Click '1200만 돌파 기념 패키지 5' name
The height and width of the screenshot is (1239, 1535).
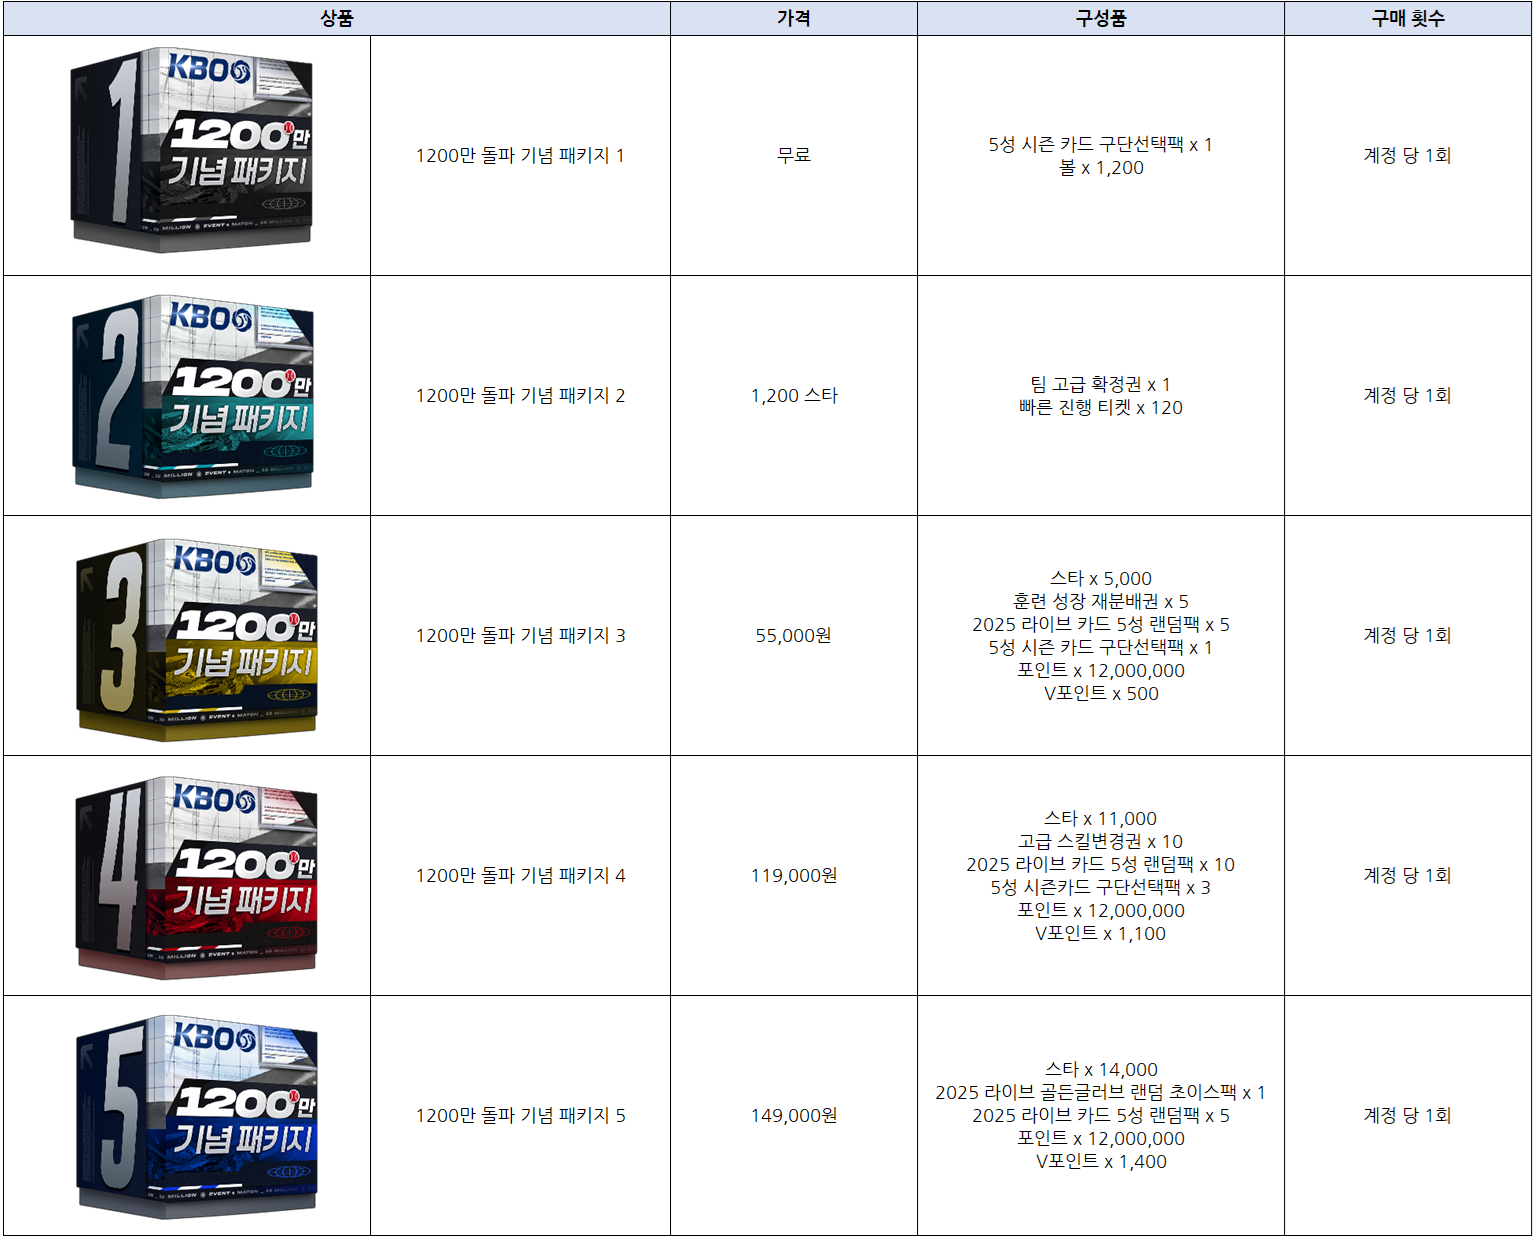pos(520,1116)
